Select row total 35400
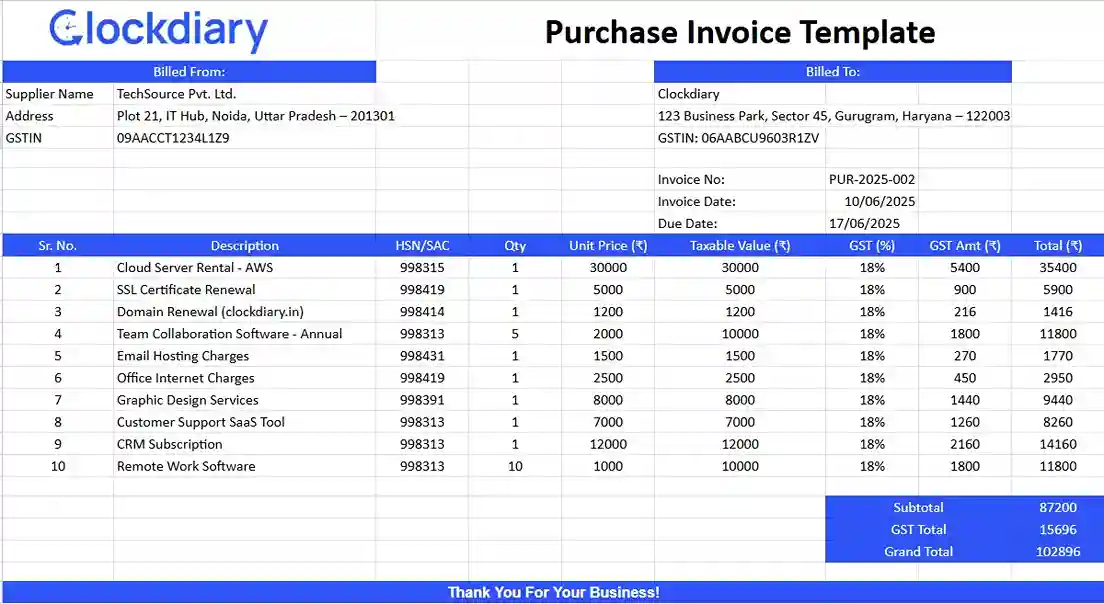Viewport: 1104px width, 604px height. [1058, 268]
